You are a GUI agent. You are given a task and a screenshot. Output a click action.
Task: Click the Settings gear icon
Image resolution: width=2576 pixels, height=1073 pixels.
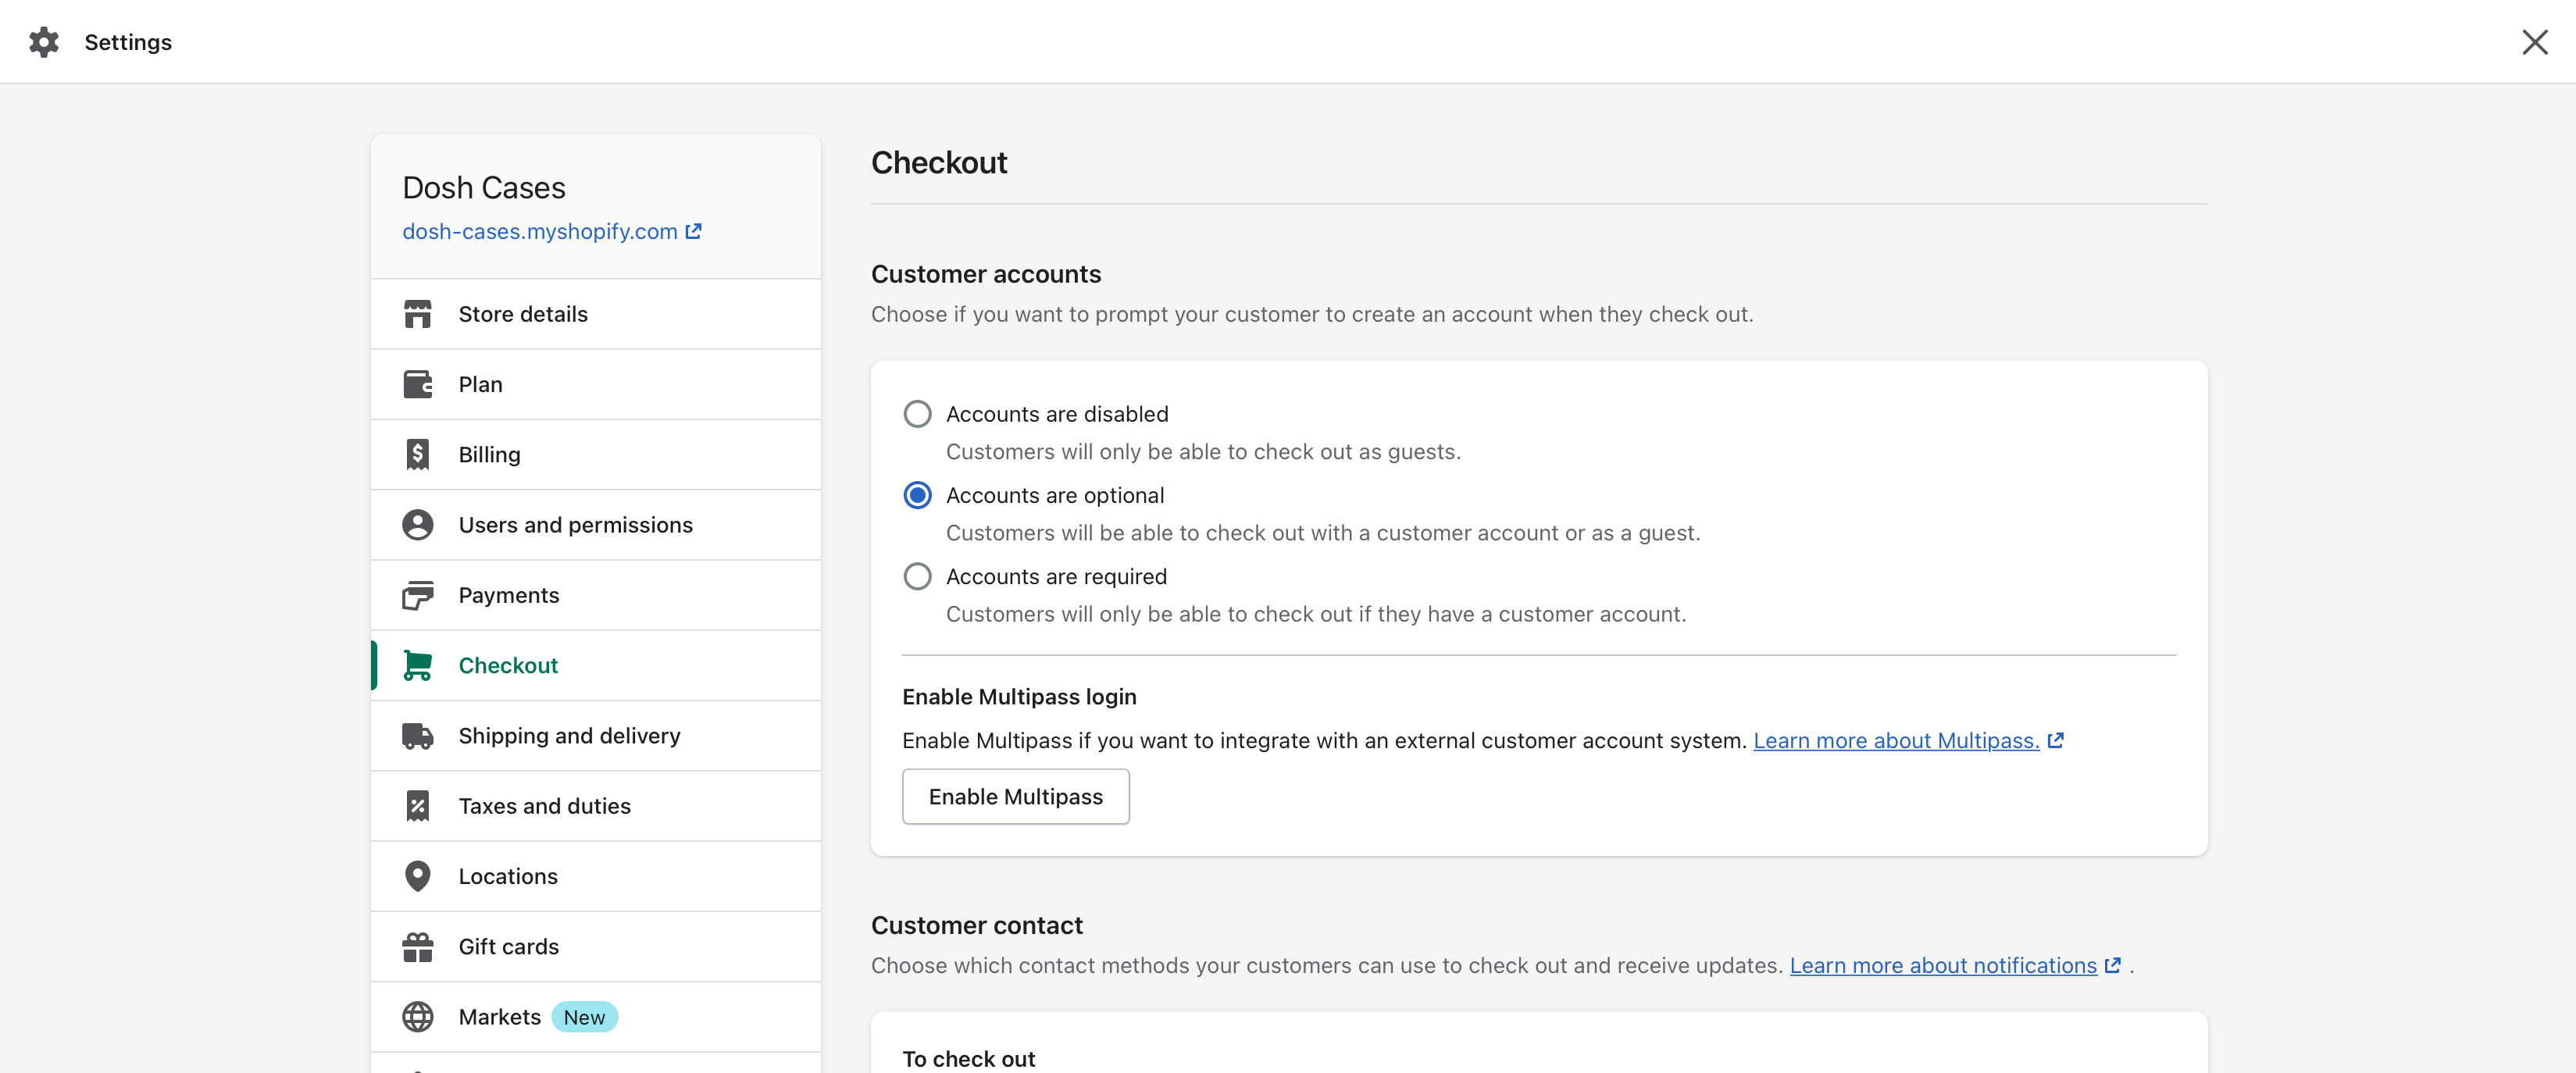click(44, 42)
